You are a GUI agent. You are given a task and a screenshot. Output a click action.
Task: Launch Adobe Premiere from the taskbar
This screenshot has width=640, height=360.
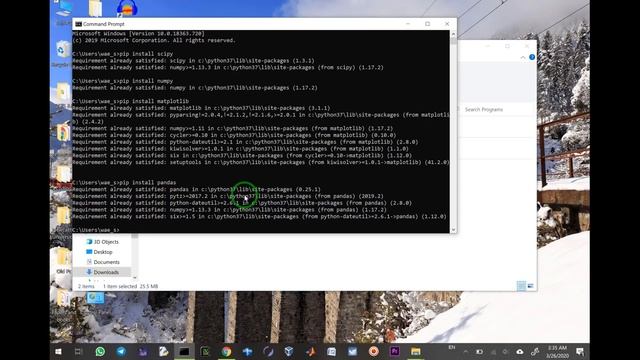(x=395, y=351)
